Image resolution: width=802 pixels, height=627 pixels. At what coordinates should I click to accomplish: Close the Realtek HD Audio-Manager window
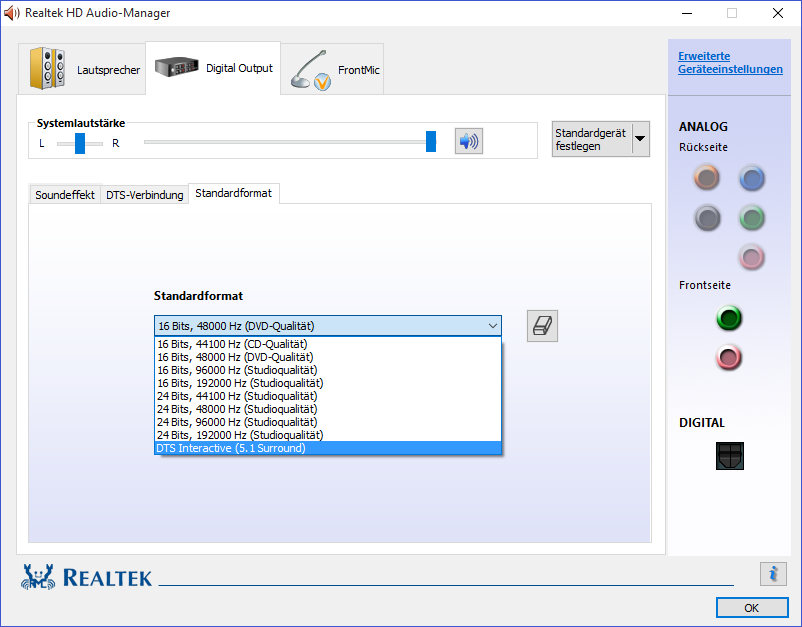point(777,13)
